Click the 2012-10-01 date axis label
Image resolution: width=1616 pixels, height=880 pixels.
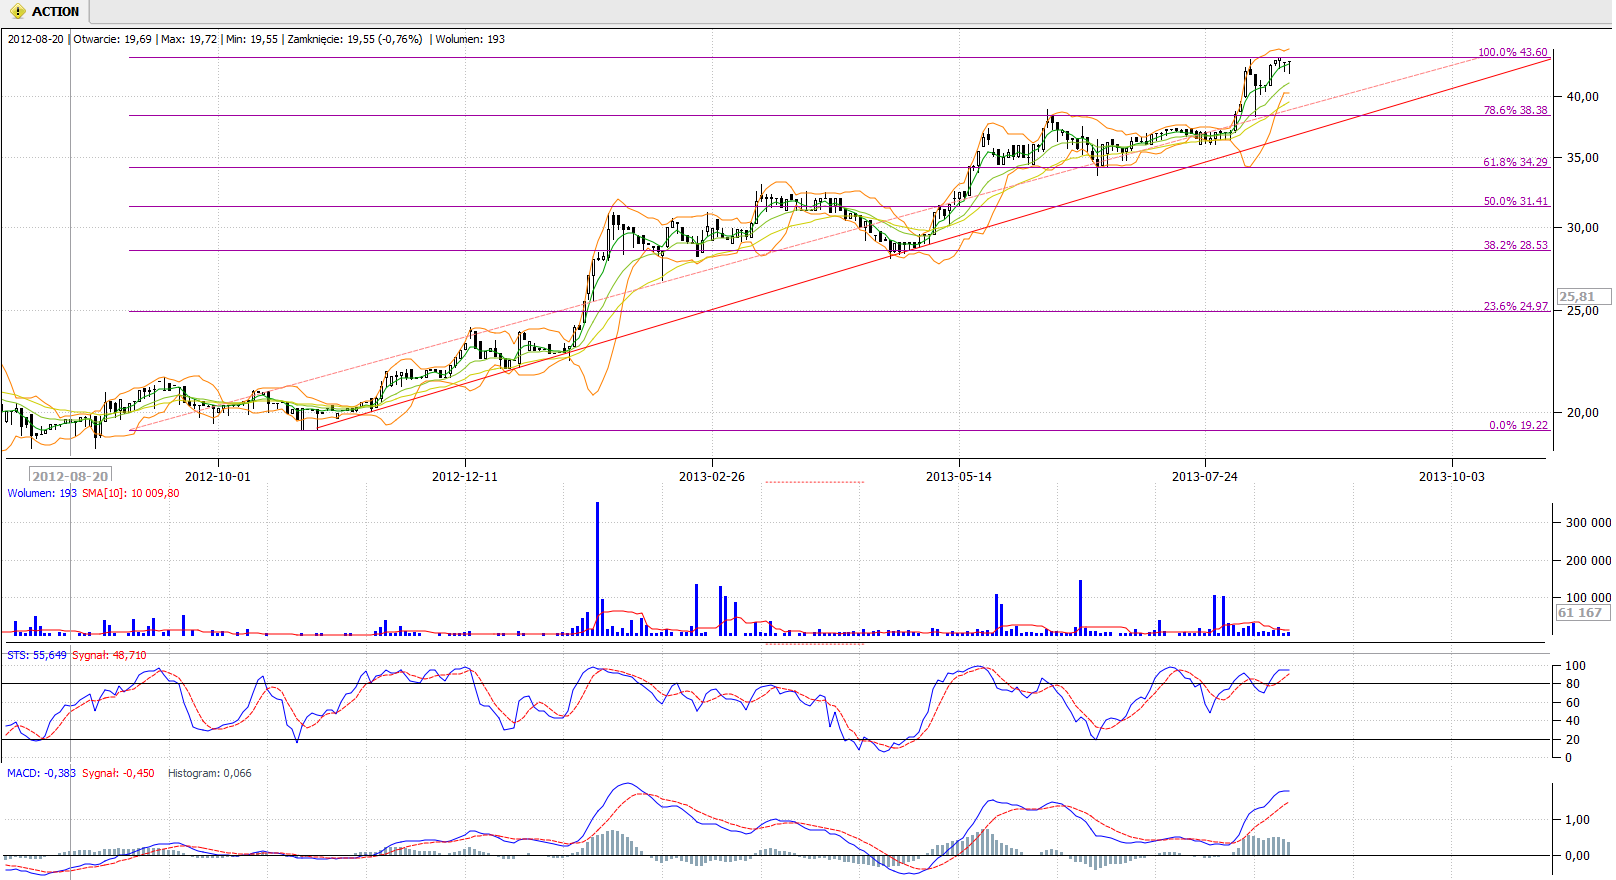pyautogui.click(x=218, y=476)
